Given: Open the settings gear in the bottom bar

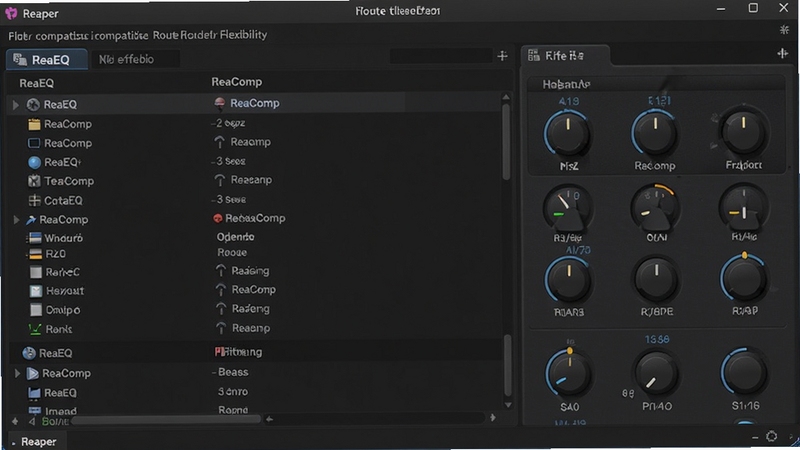Looking at the screenshot, I should [x=771, y=436].
